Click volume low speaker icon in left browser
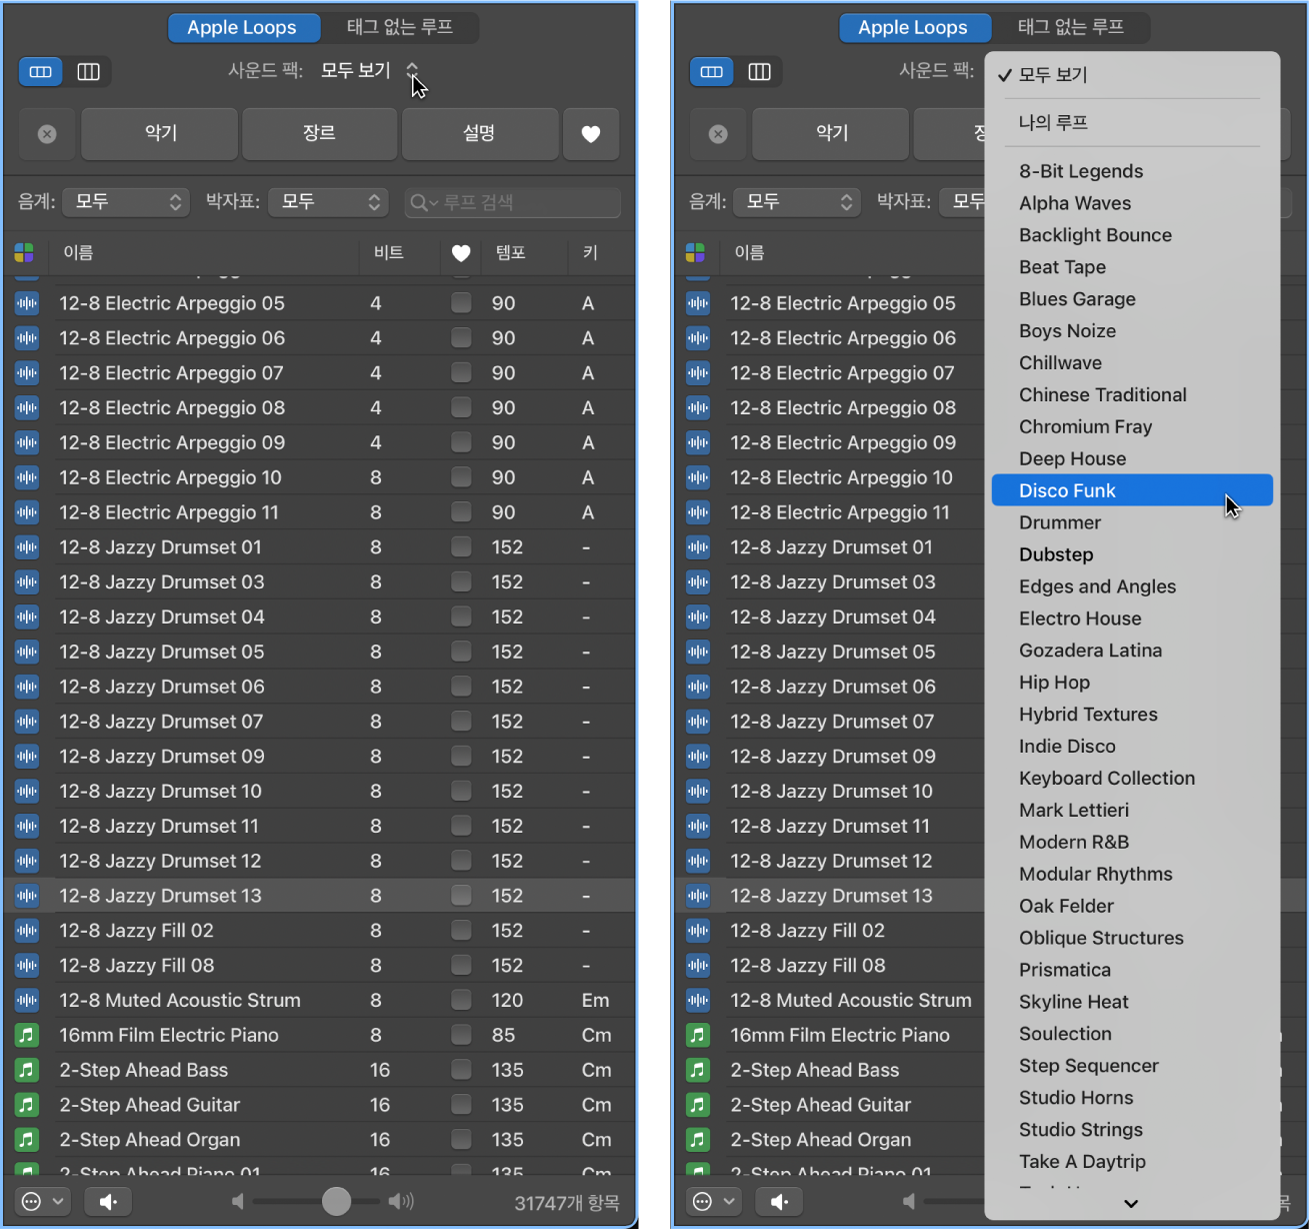 coord(238,1201)
